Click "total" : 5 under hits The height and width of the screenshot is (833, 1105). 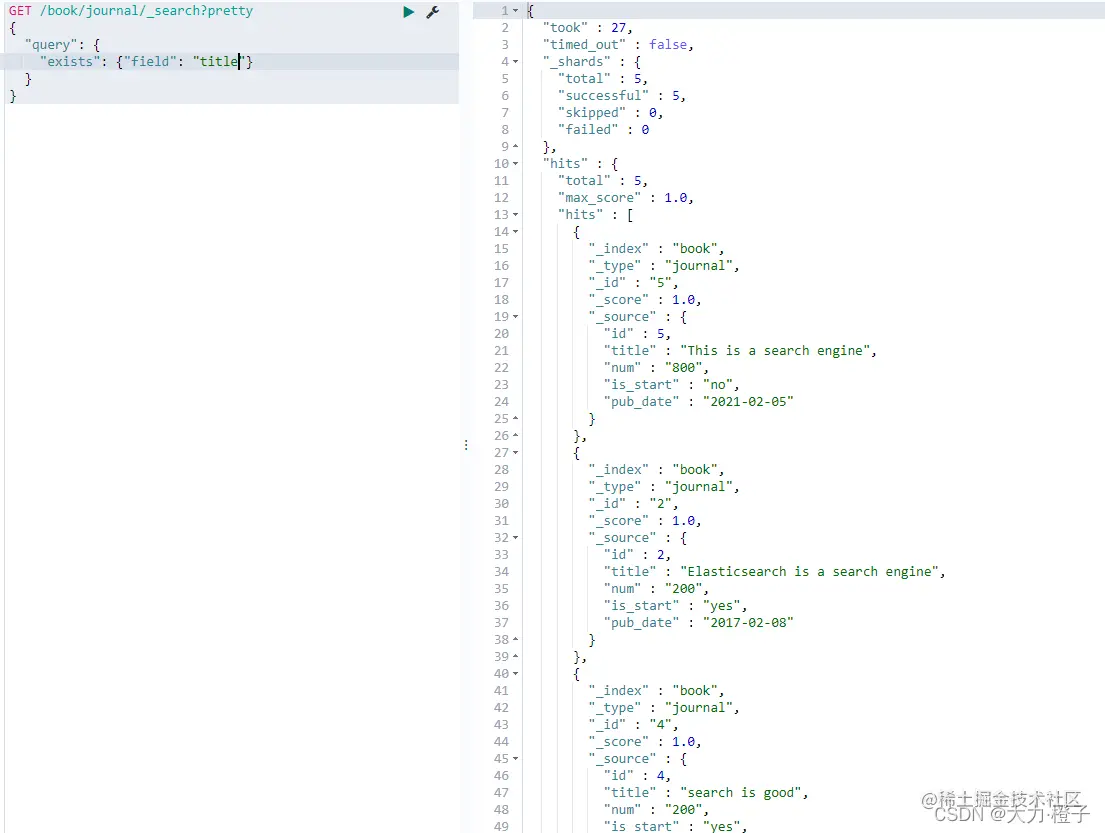point(603,180)
